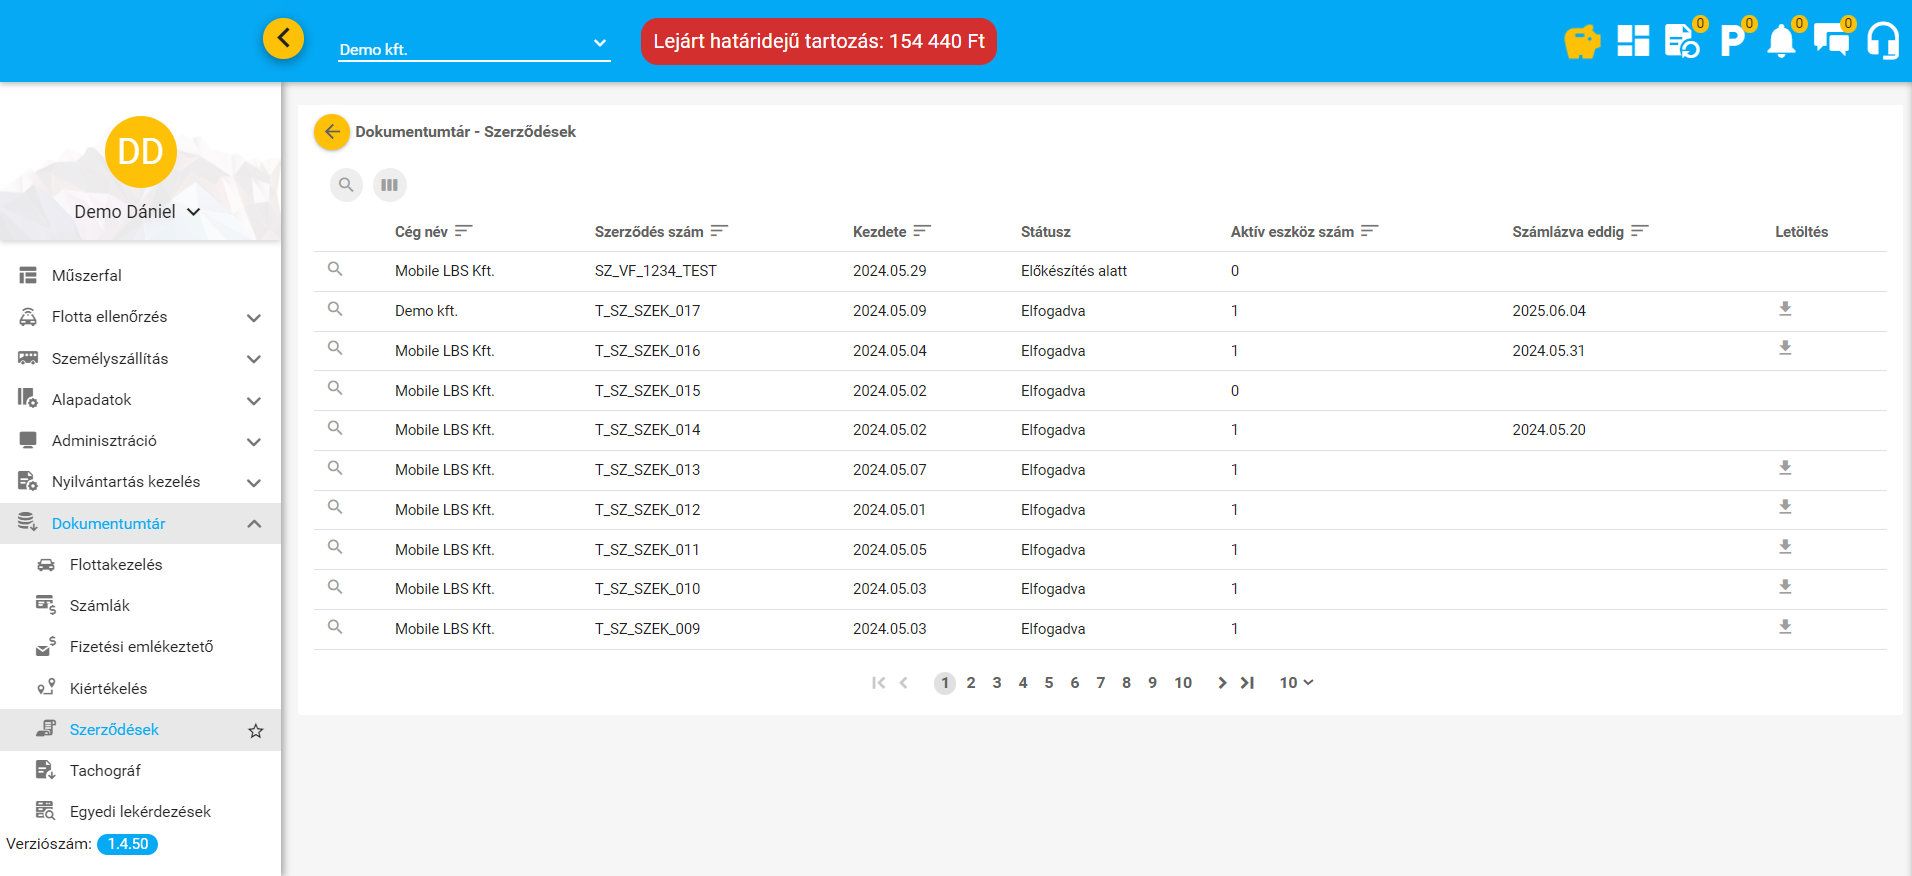The height and width of the screenshot is (876, 1912).
Task: View details of SZ_VF_1234_TEST row
Action: point(335,269)
